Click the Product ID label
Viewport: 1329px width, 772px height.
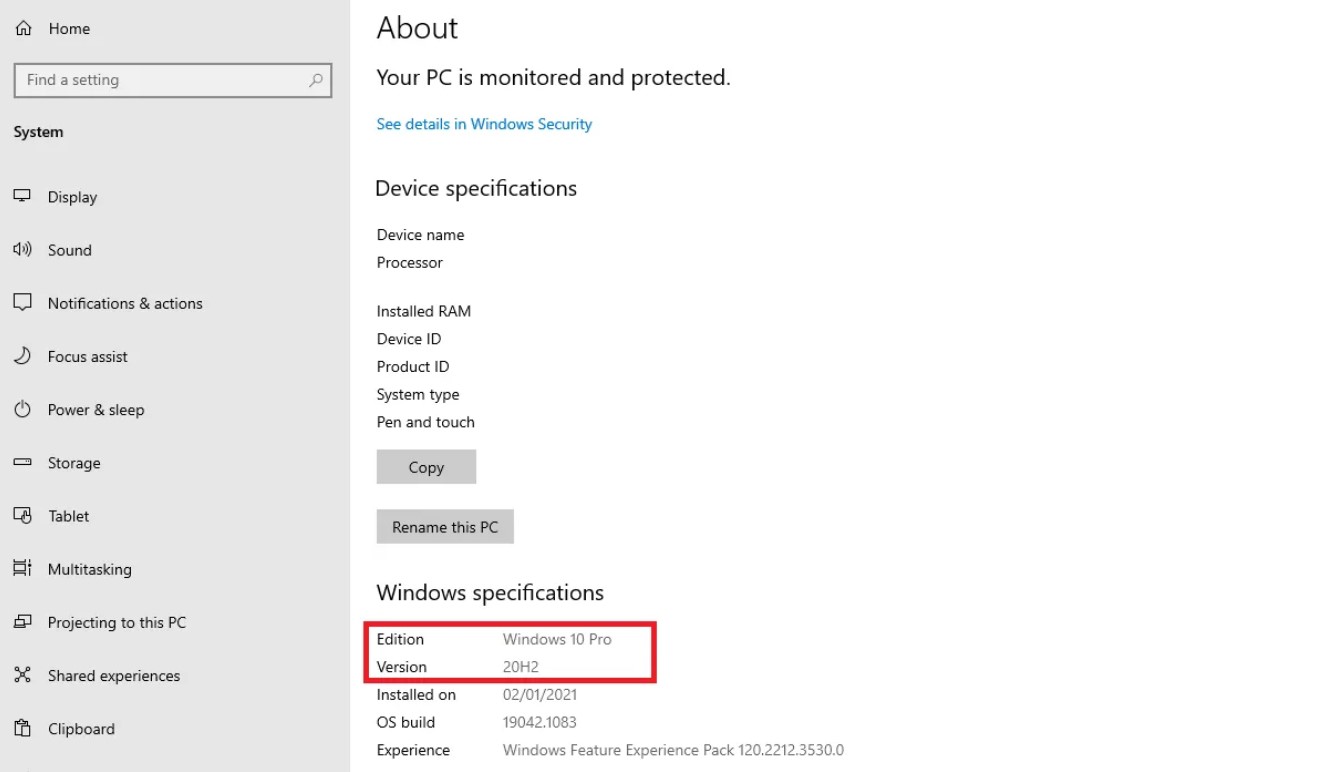412,366
